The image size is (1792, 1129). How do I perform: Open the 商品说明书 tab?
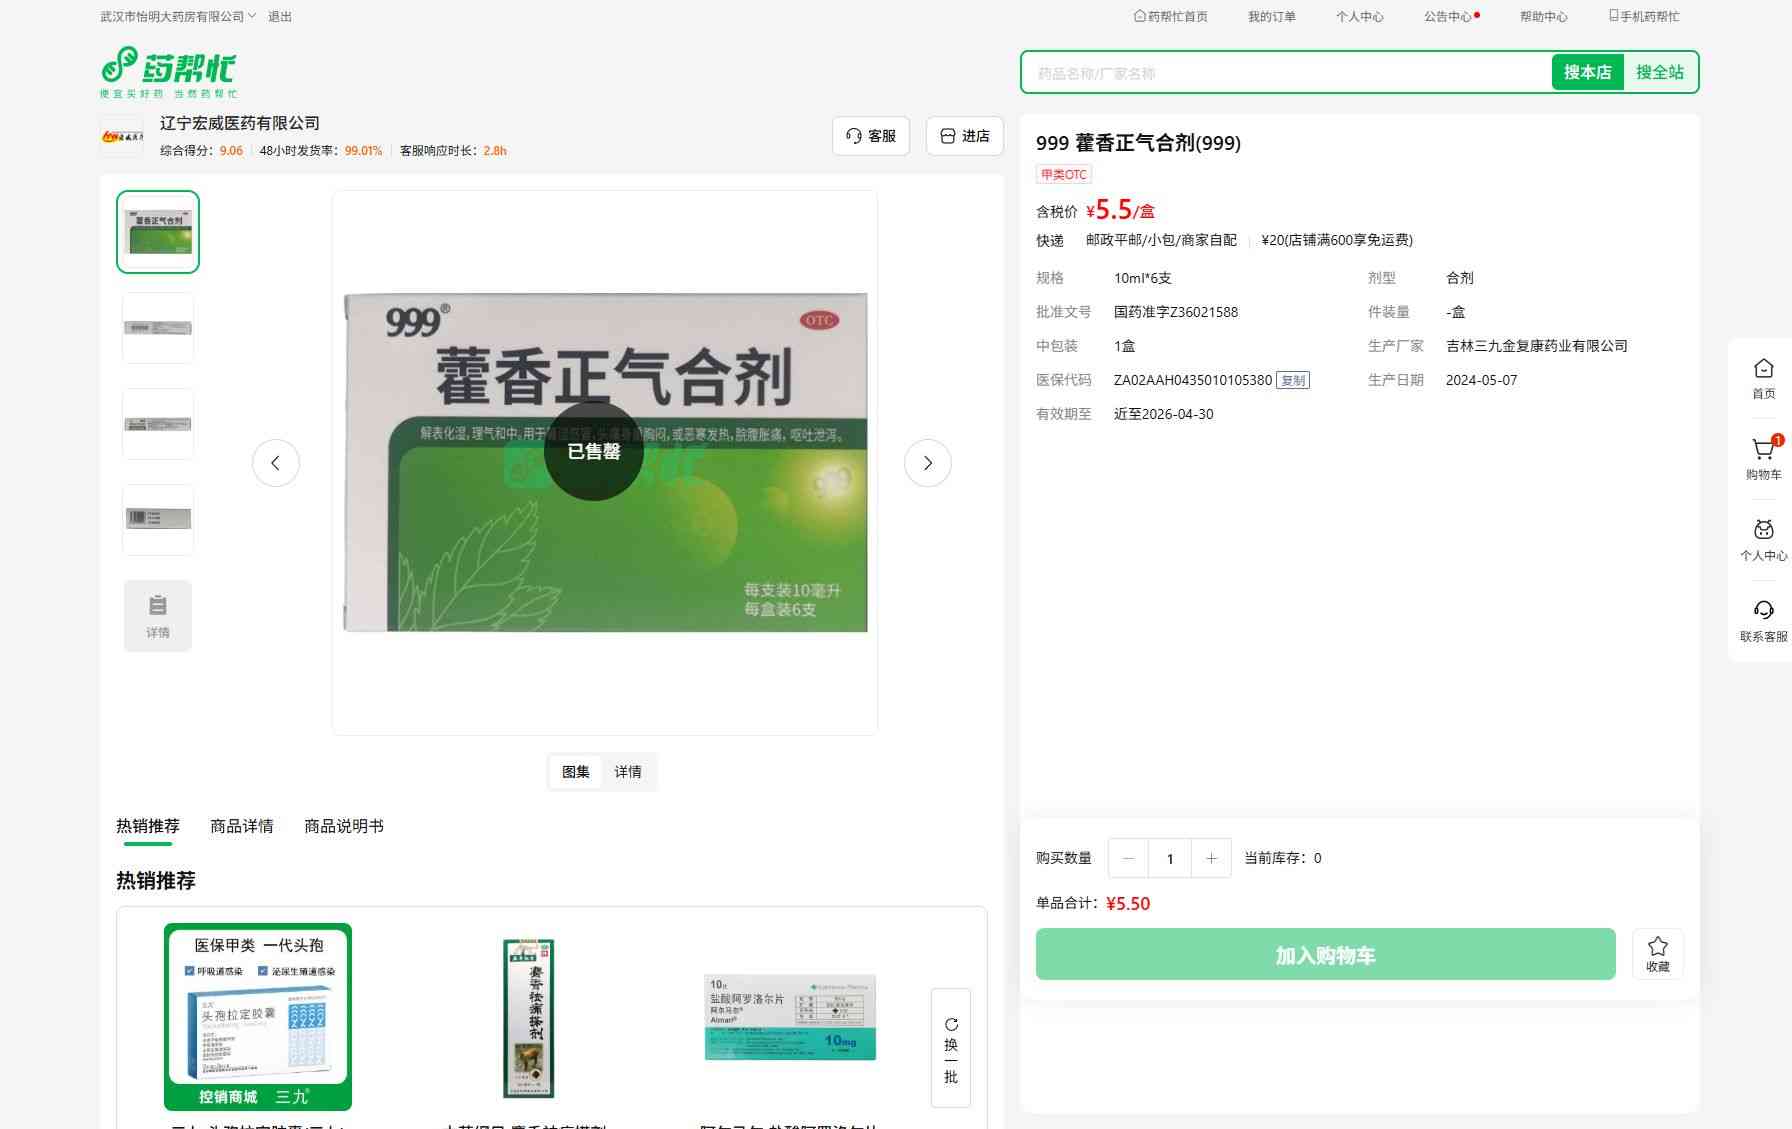343,826
